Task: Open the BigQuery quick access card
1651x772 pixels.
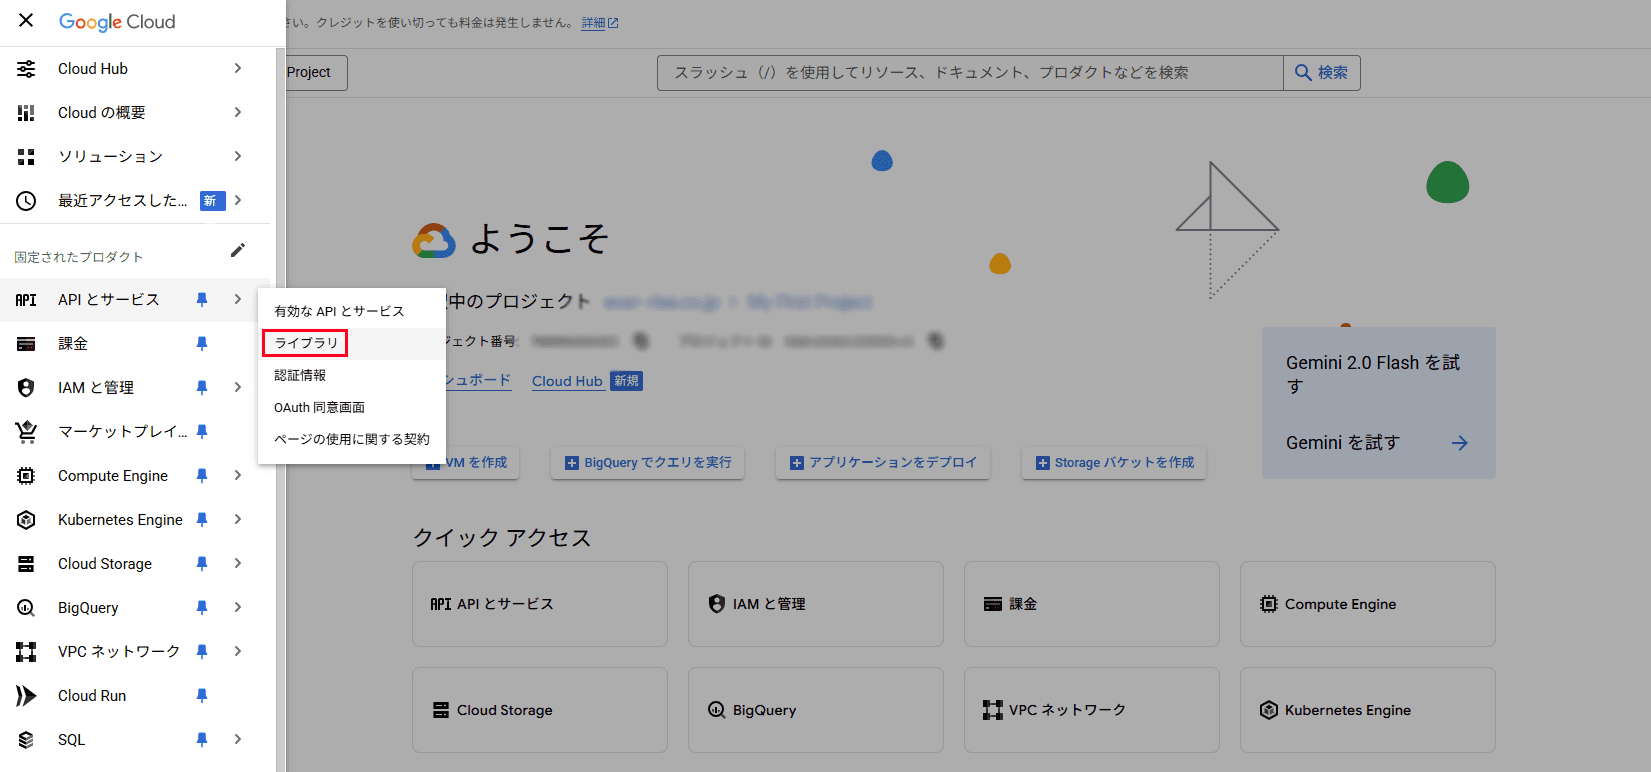Action: (816, 710)
